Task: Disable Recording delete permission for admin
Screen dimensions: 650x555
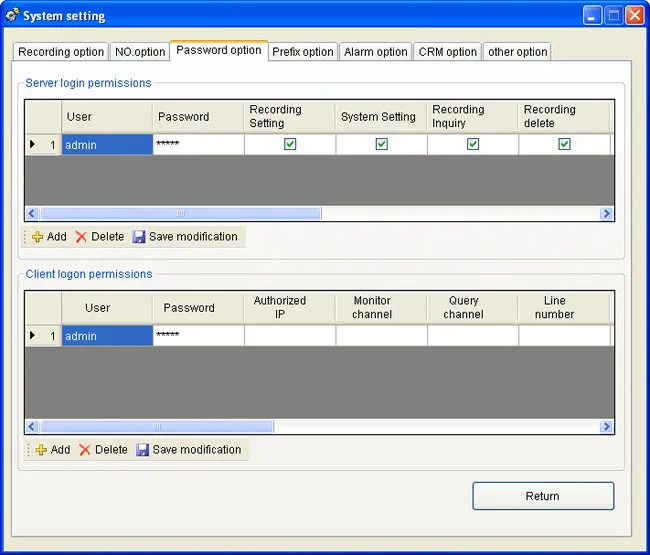Action: tap(564, 144)
